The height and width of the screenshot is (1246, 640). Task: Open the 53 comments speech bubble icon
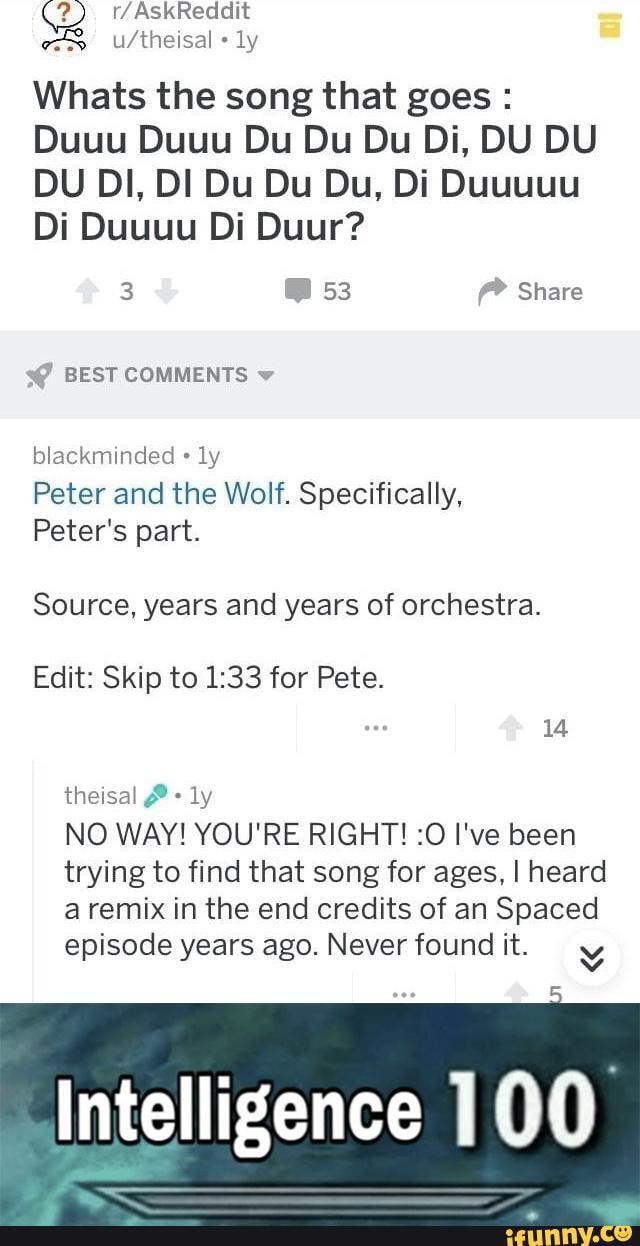[x=298, y=291]
